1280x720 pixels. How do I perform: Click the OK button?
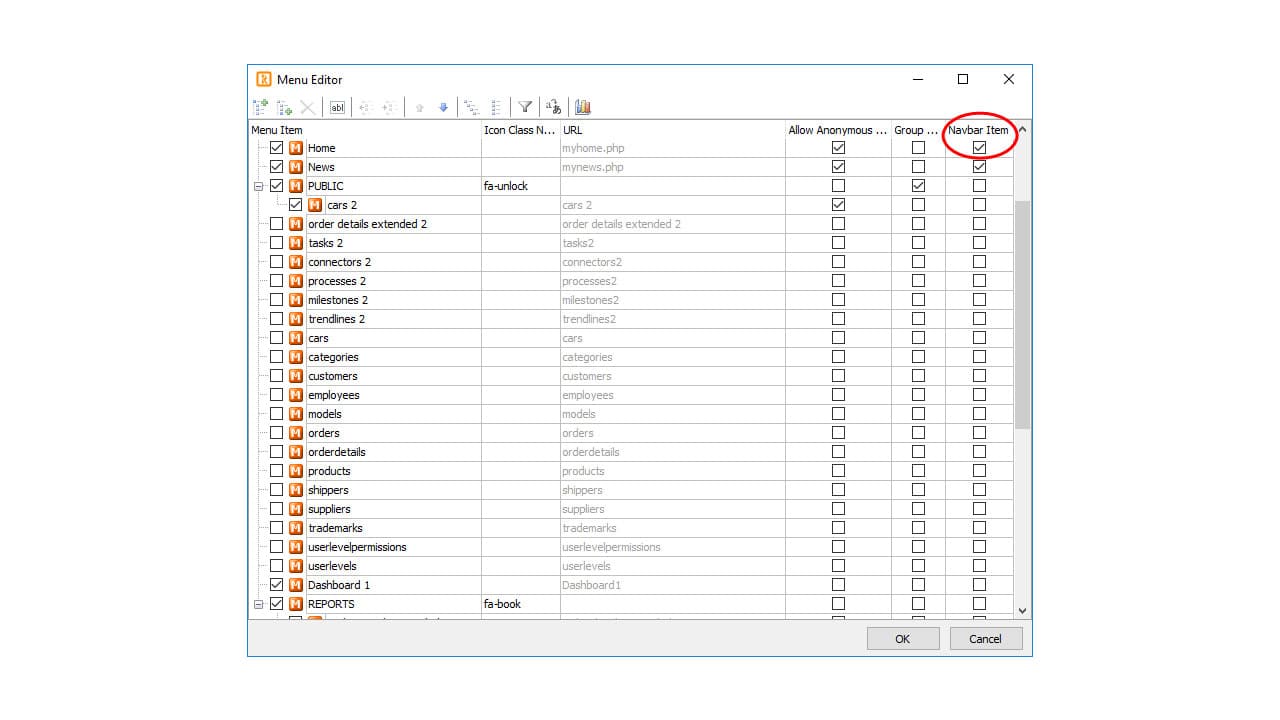point(902,638)
